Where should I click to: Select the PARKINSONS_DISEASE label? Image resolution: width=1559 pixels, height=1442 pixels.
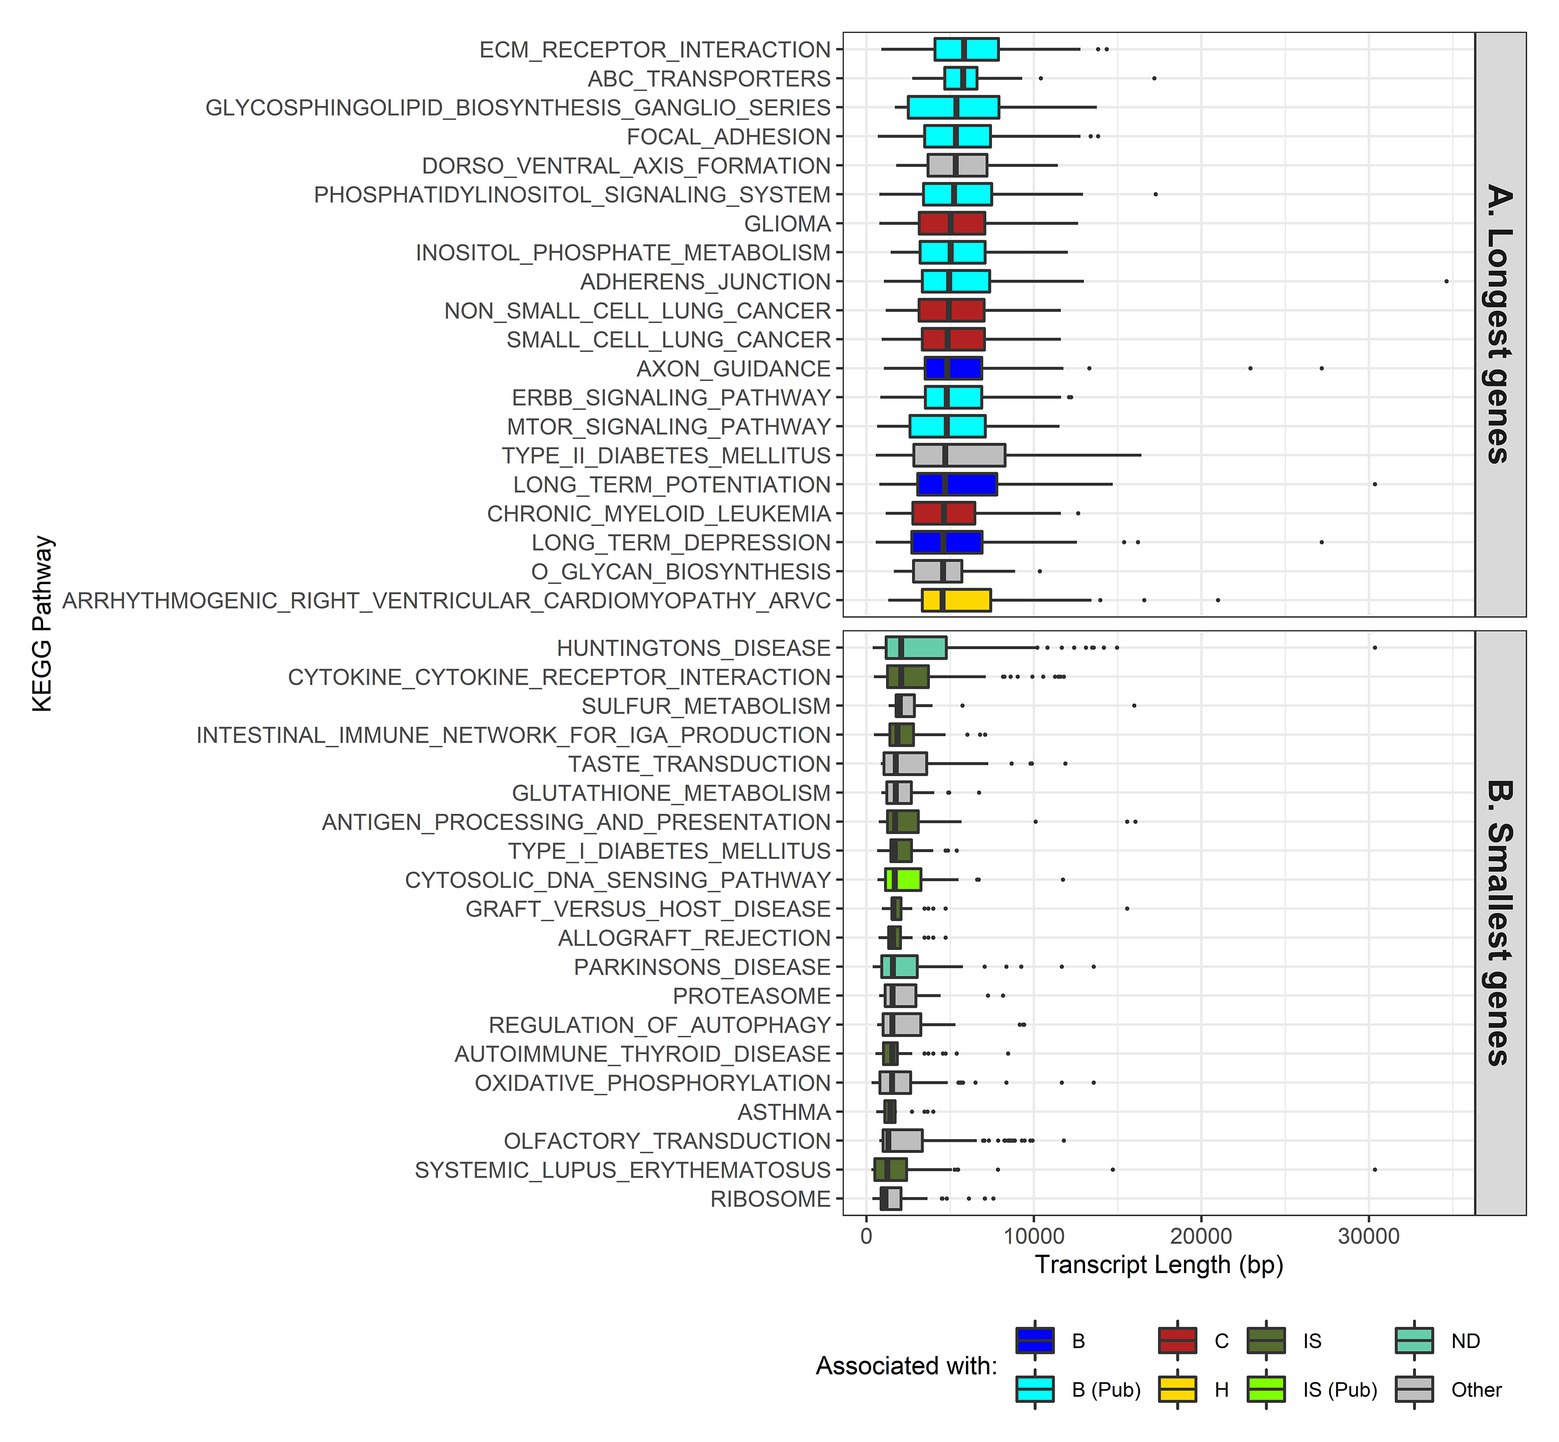point(703,968)
